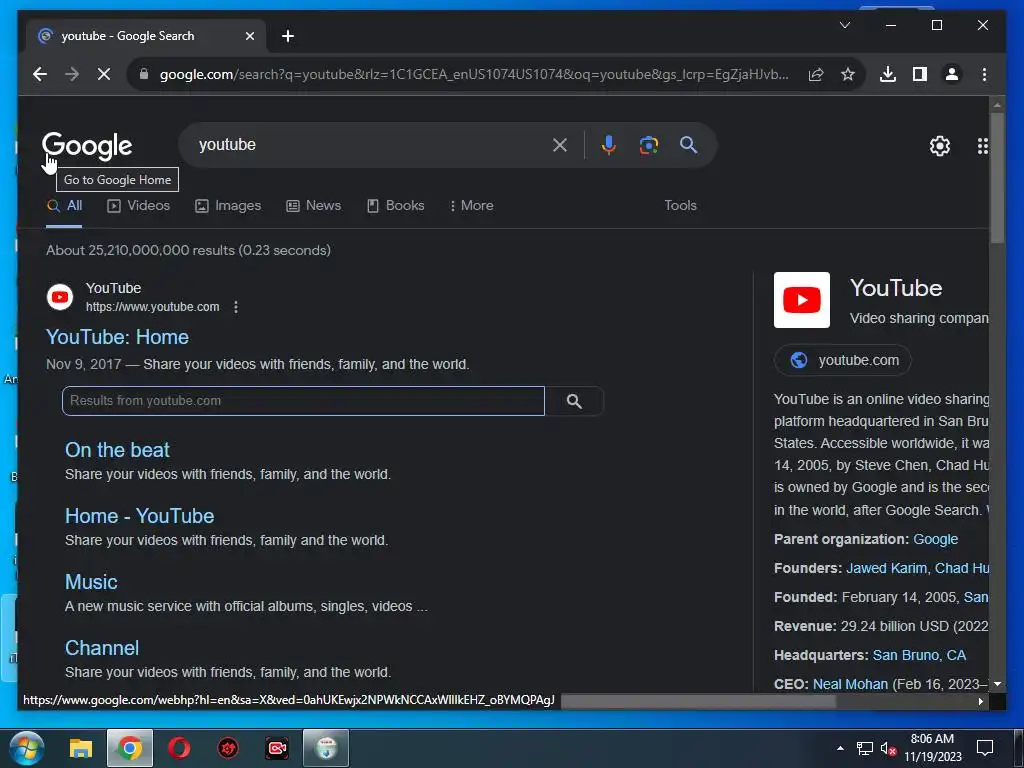Open the notification center icon
Screen dimensions: 1024x768
point(985,748)
